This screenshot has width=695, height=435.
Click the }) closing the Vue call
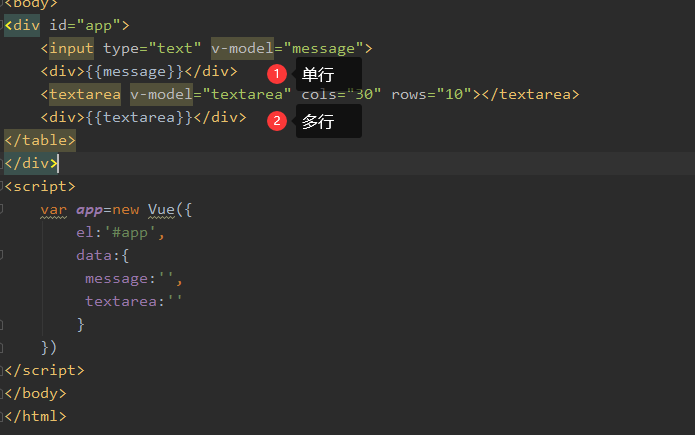click(49, 348)
